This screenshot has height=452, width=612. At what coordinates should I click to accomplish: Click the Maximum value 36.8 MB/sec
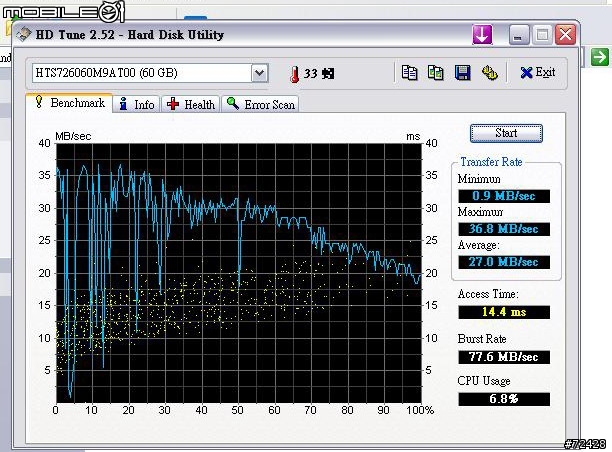coord(504,229)
